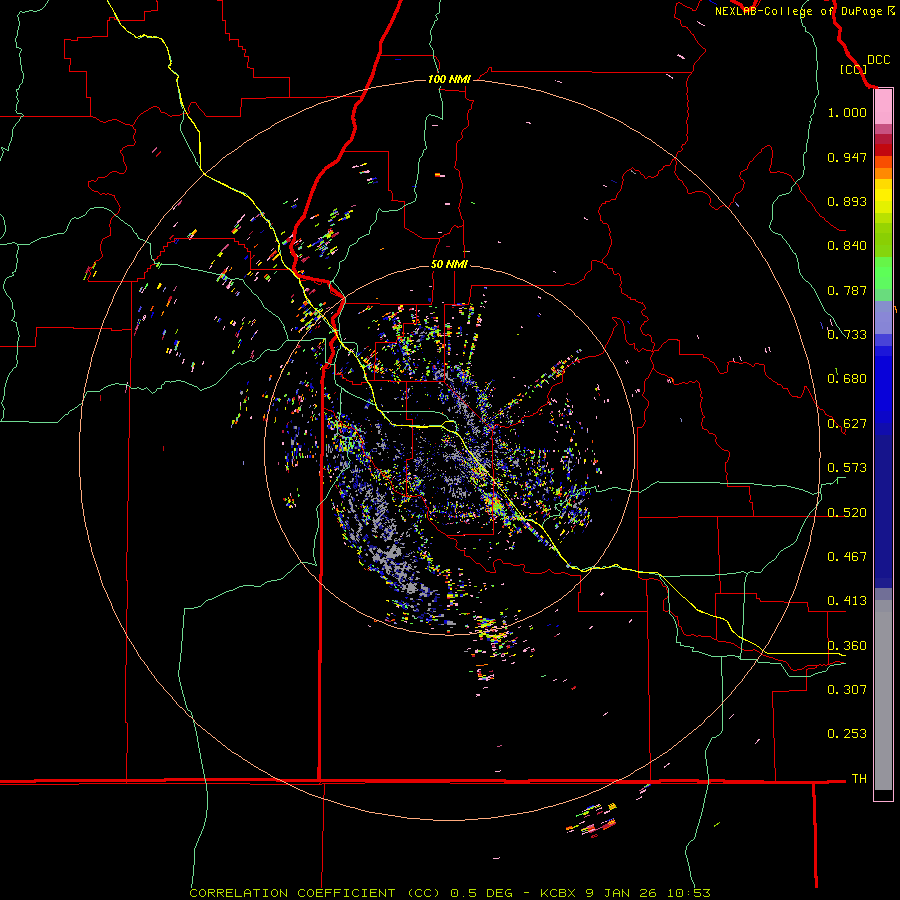Click the 0.5 DEG elevation text in caption
This screenshot has width=900, height=900.
(482, 893)
